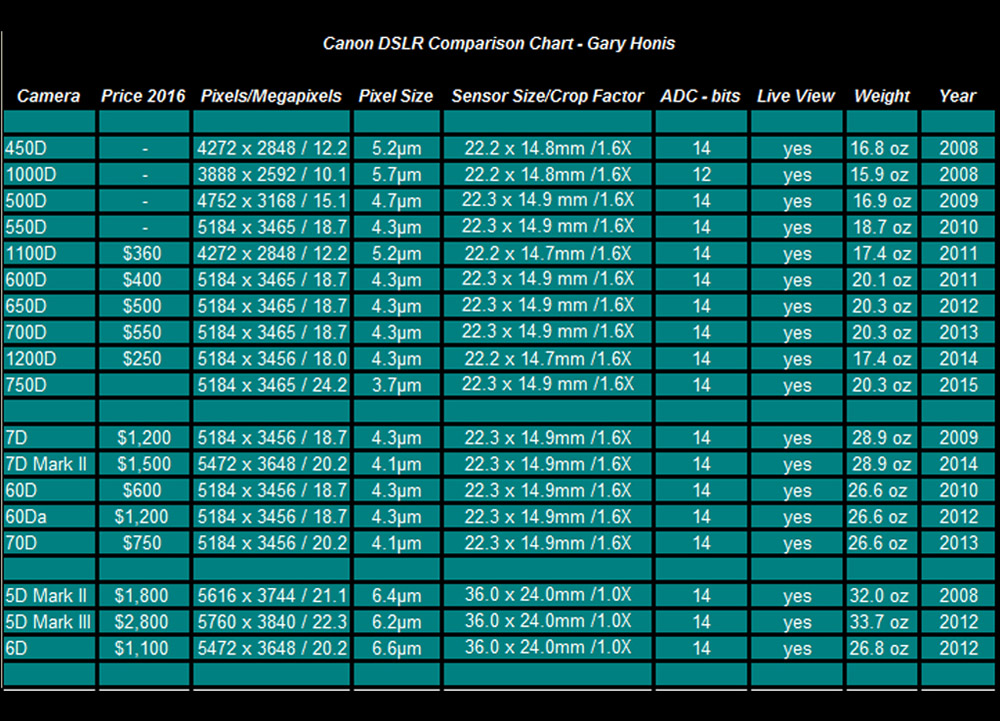Viewport: 1000px width, 721px height.
Task: Click the '$1,100' price for the 6D
Action: pyautogui.click(x=144, y=648)
